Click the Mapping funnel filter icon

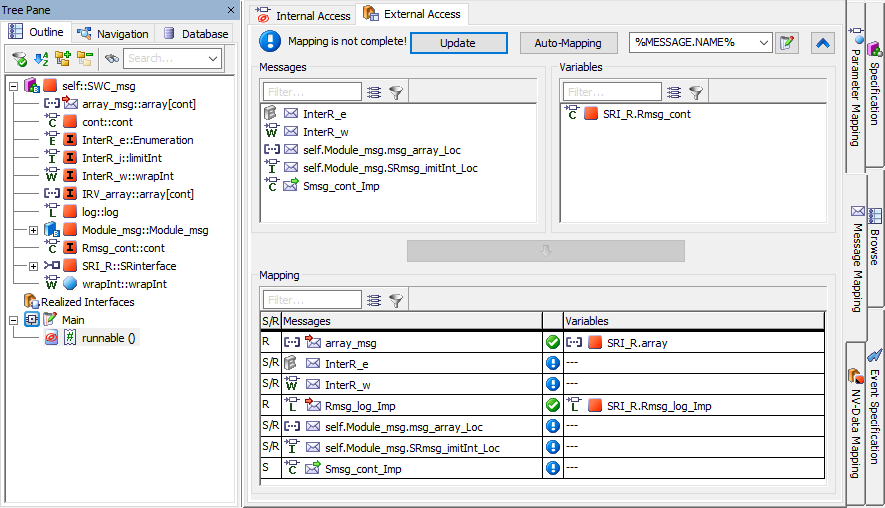(396, 300)
